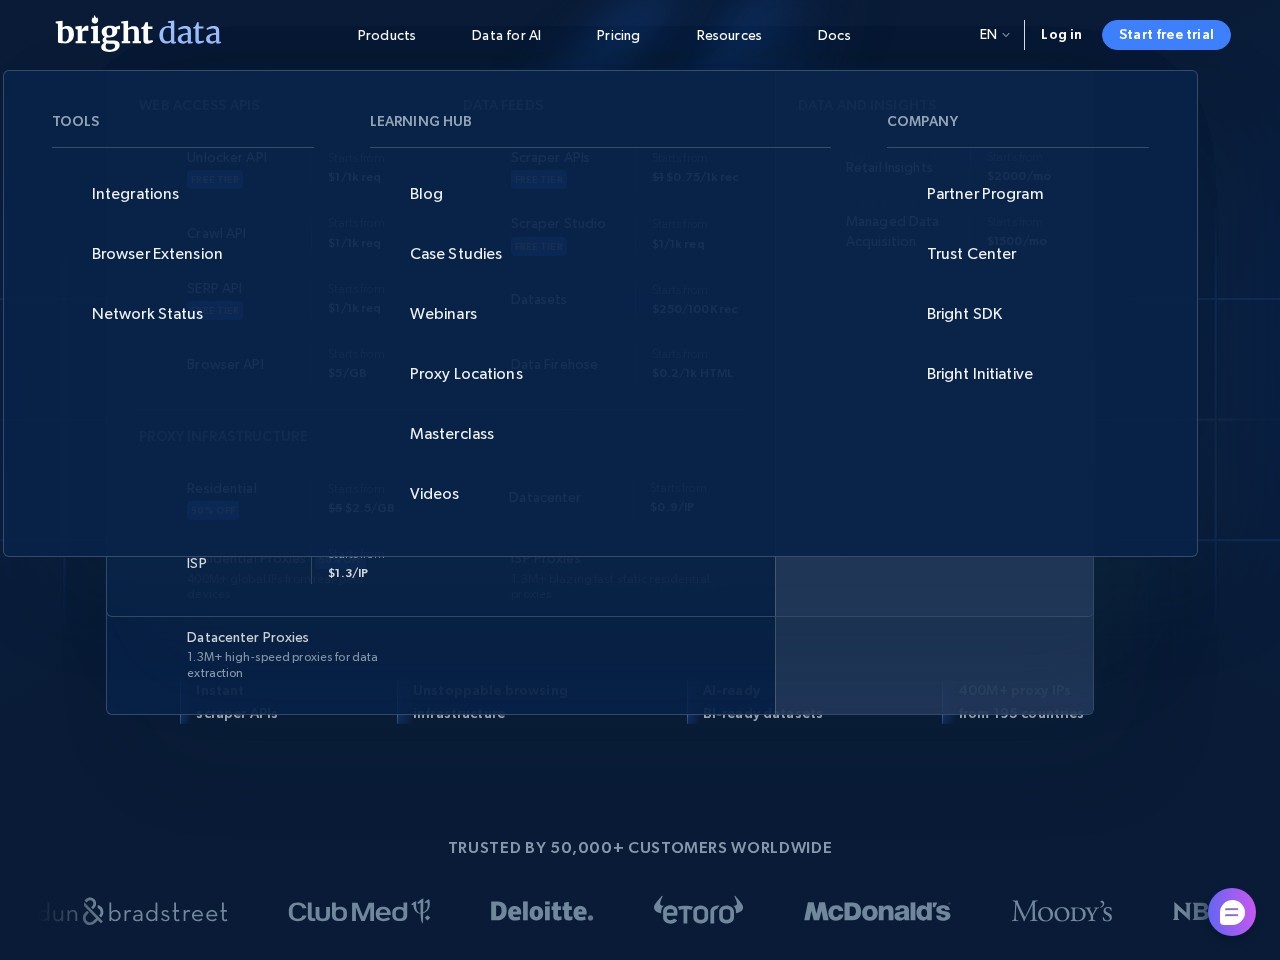
Task: Go to the Pricing page
Action: (x=618, y=35)
